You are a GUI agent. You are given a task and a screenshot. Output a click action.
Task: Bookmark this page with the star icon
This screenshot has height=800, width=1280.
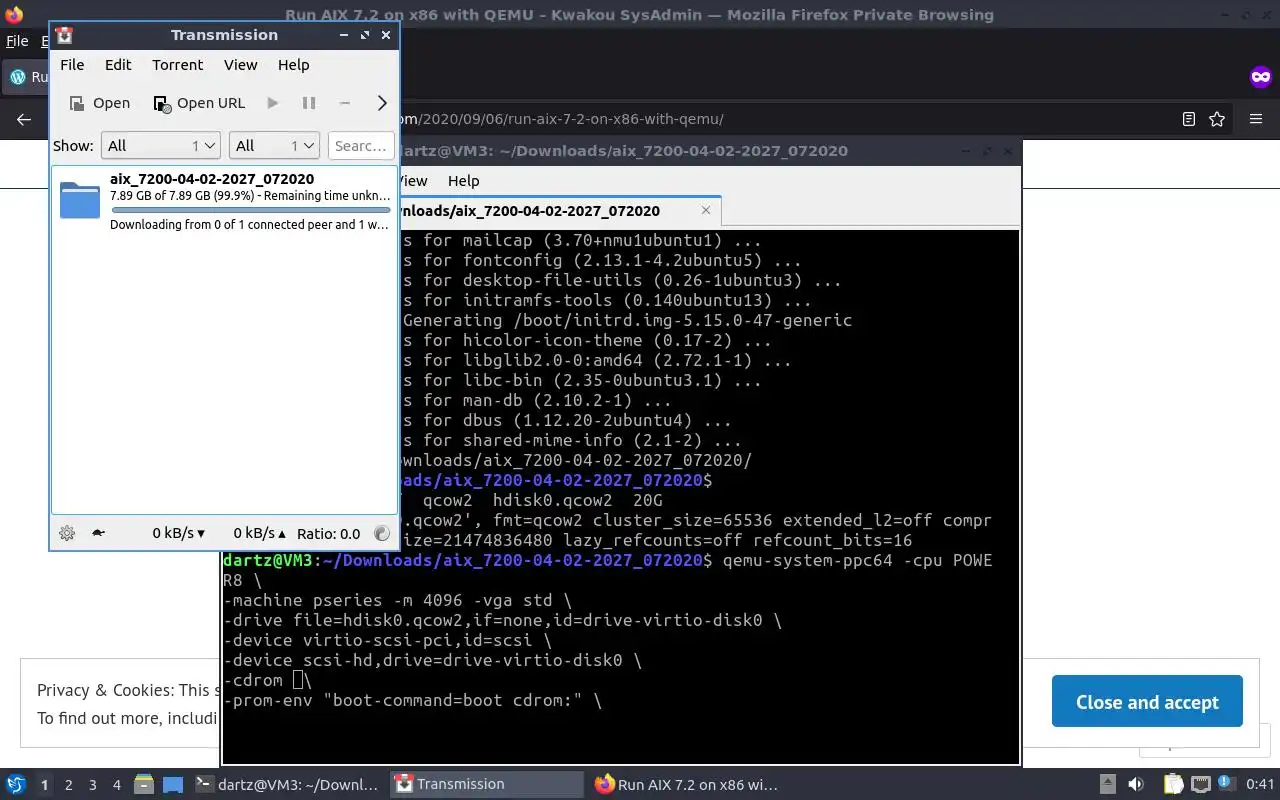pos(1217,119)
